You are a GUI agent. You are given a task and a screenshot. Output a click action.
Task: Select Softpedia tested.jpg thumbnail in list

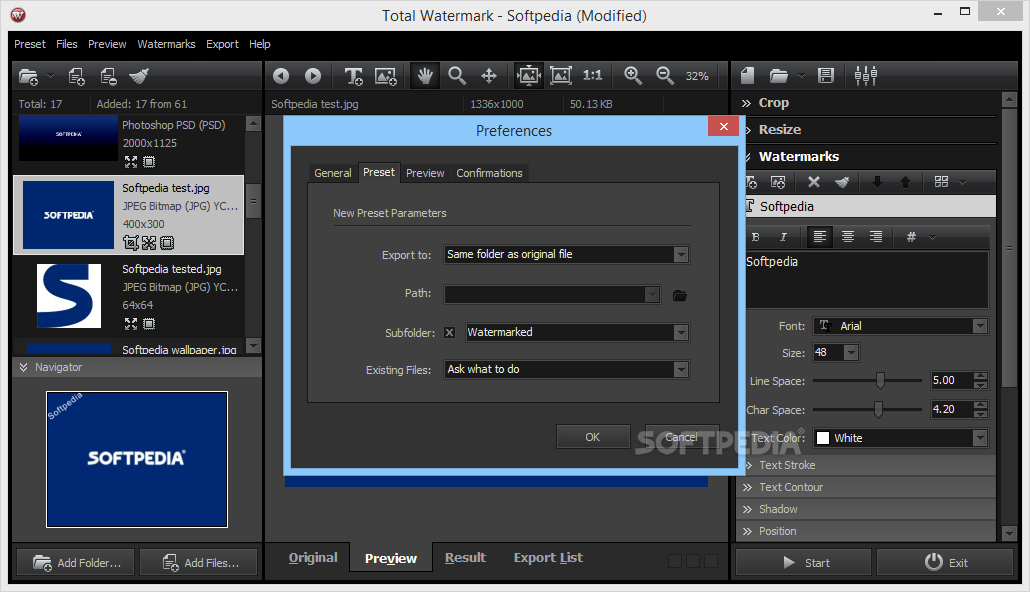(69, 296)
